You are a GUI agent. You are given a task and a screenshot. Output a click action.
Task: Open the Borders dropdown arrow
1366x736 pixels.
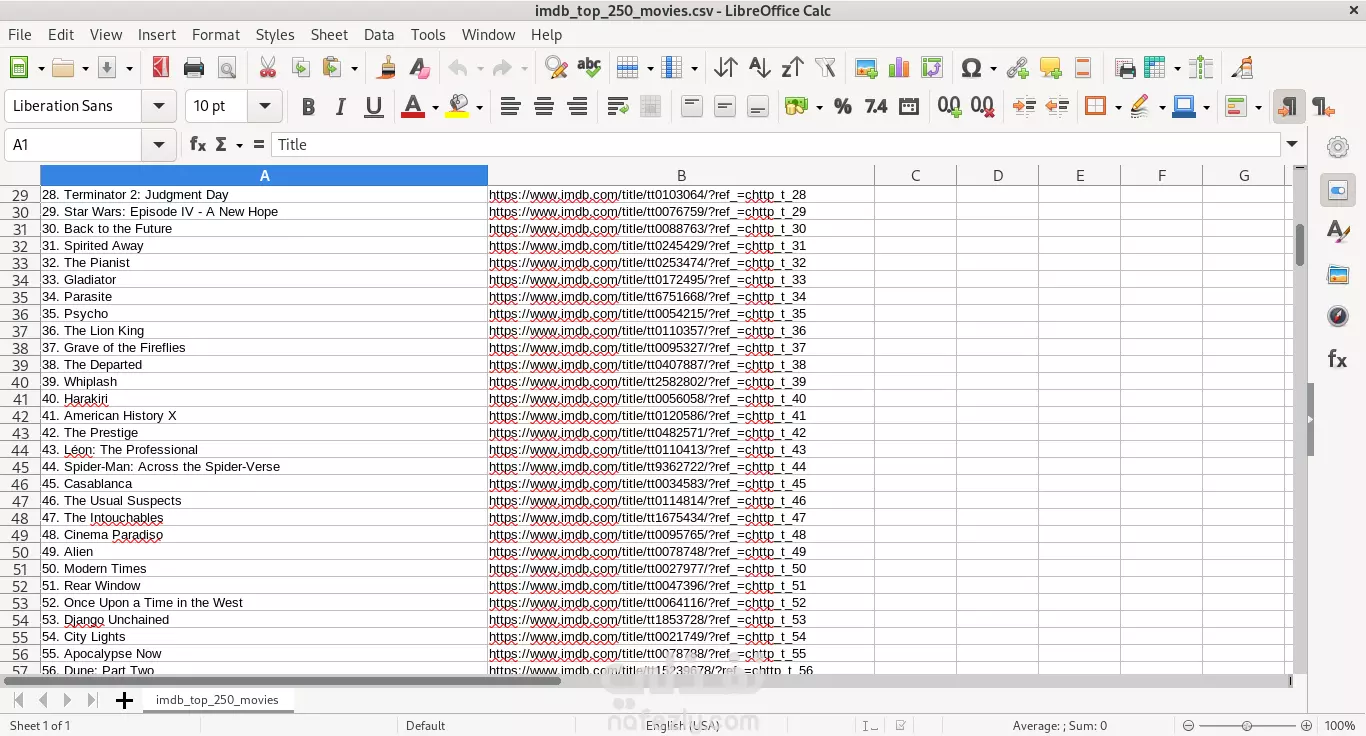1117,107
